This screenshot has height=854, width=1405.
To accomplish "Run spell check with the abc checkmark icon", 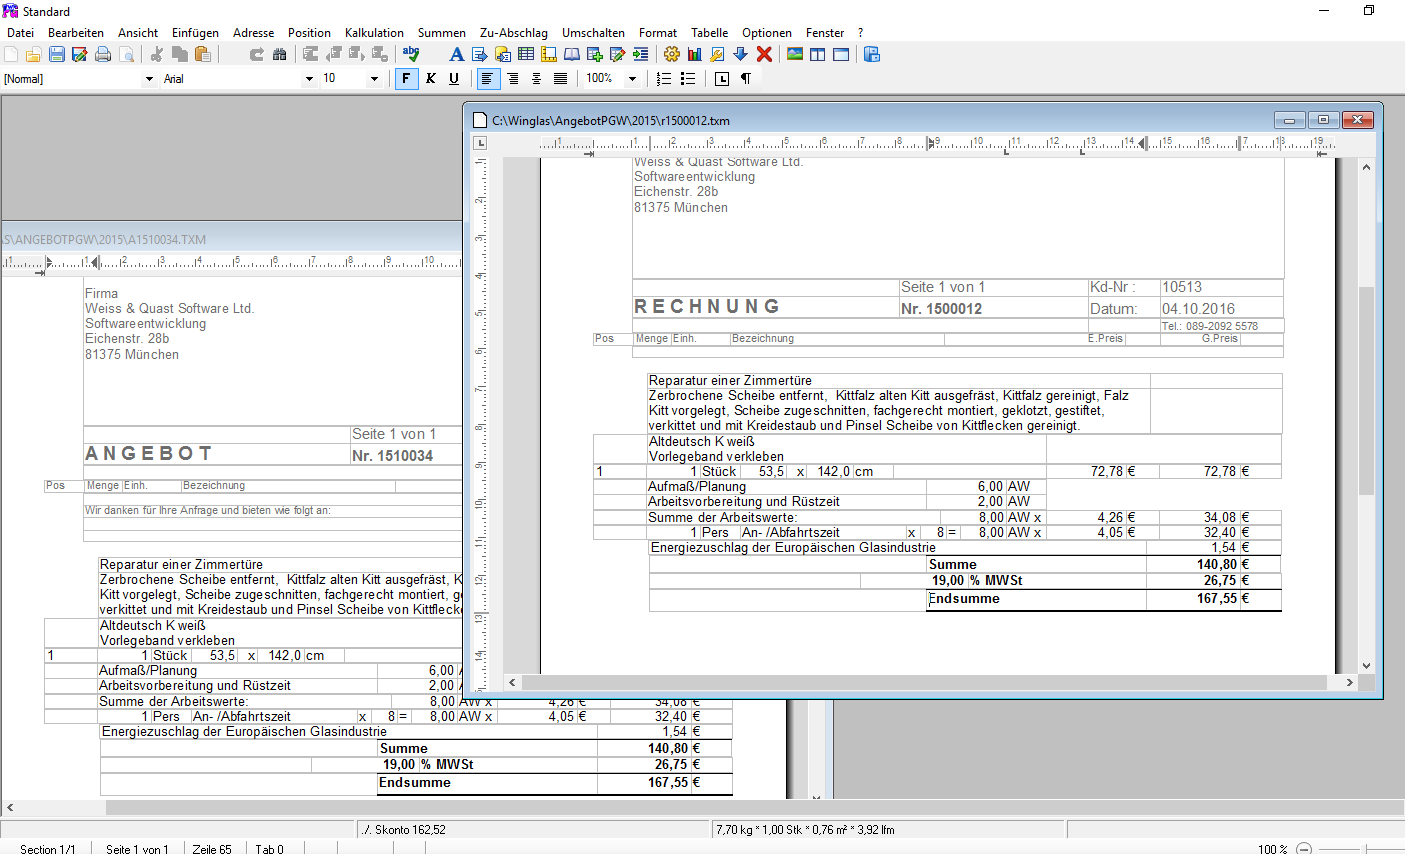I will (x=411, y=54).
